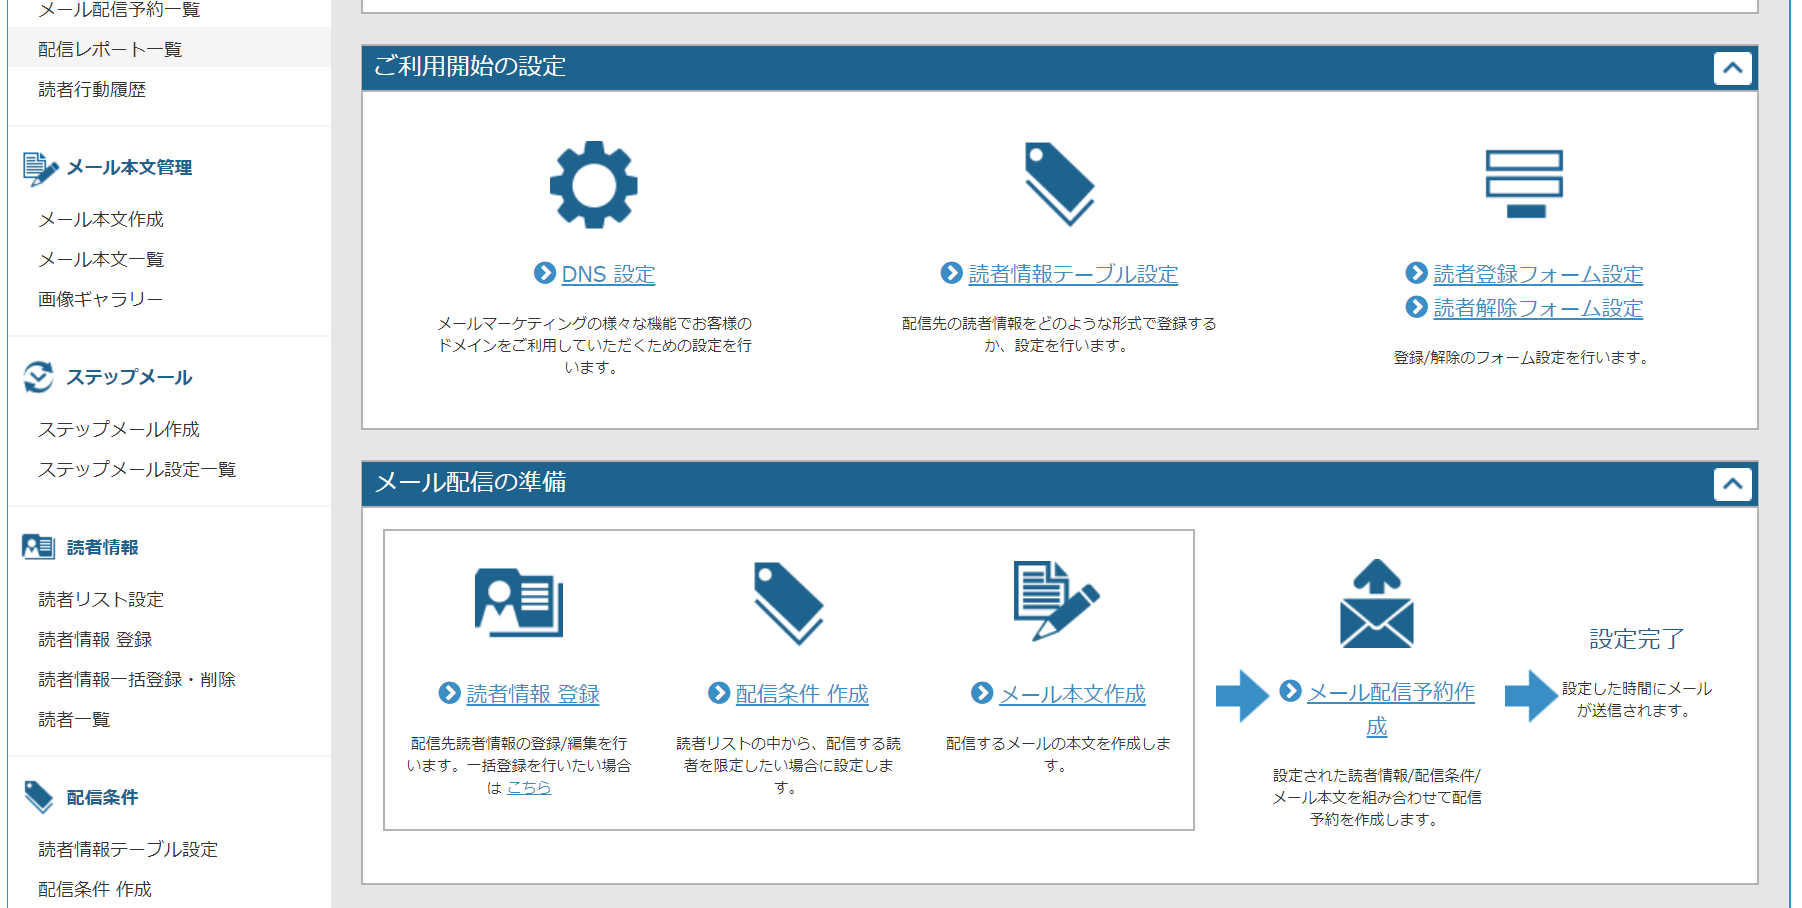Click the envelope upload icon above メール配信予約作成
Image resolution: width=1802 pixels, height=908 pixels.
pos(1377,603)
